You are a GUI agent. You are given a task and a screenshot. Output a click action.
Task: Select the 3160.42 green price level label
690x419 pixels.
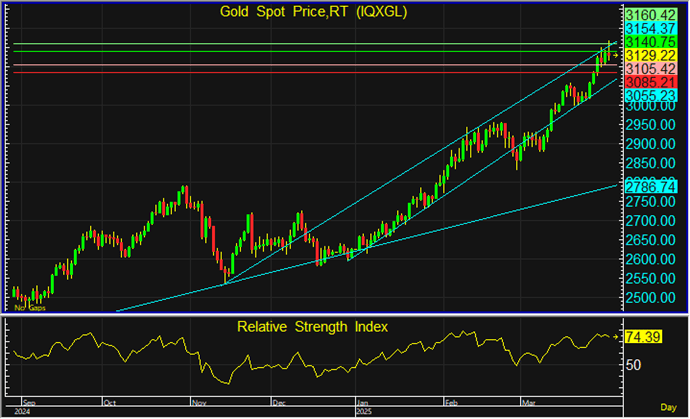(x=648, y=15)
